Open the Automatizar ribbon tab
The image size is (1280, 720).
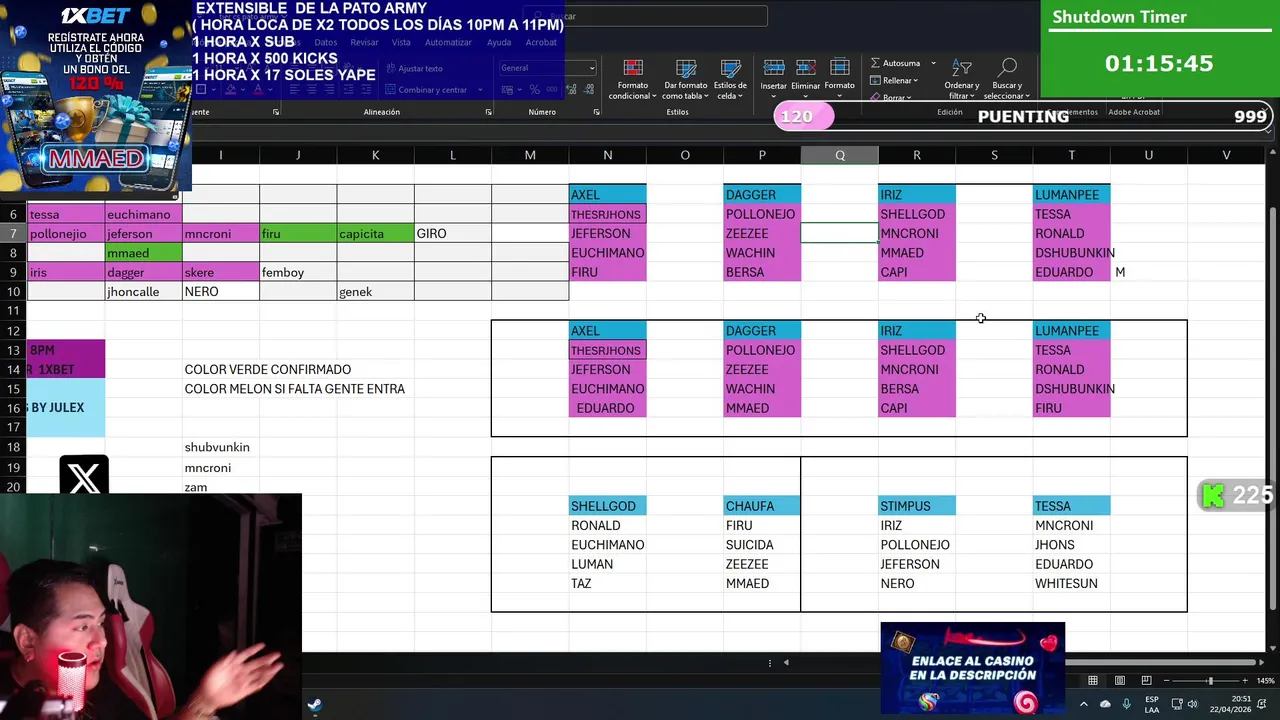pos(448,42)
